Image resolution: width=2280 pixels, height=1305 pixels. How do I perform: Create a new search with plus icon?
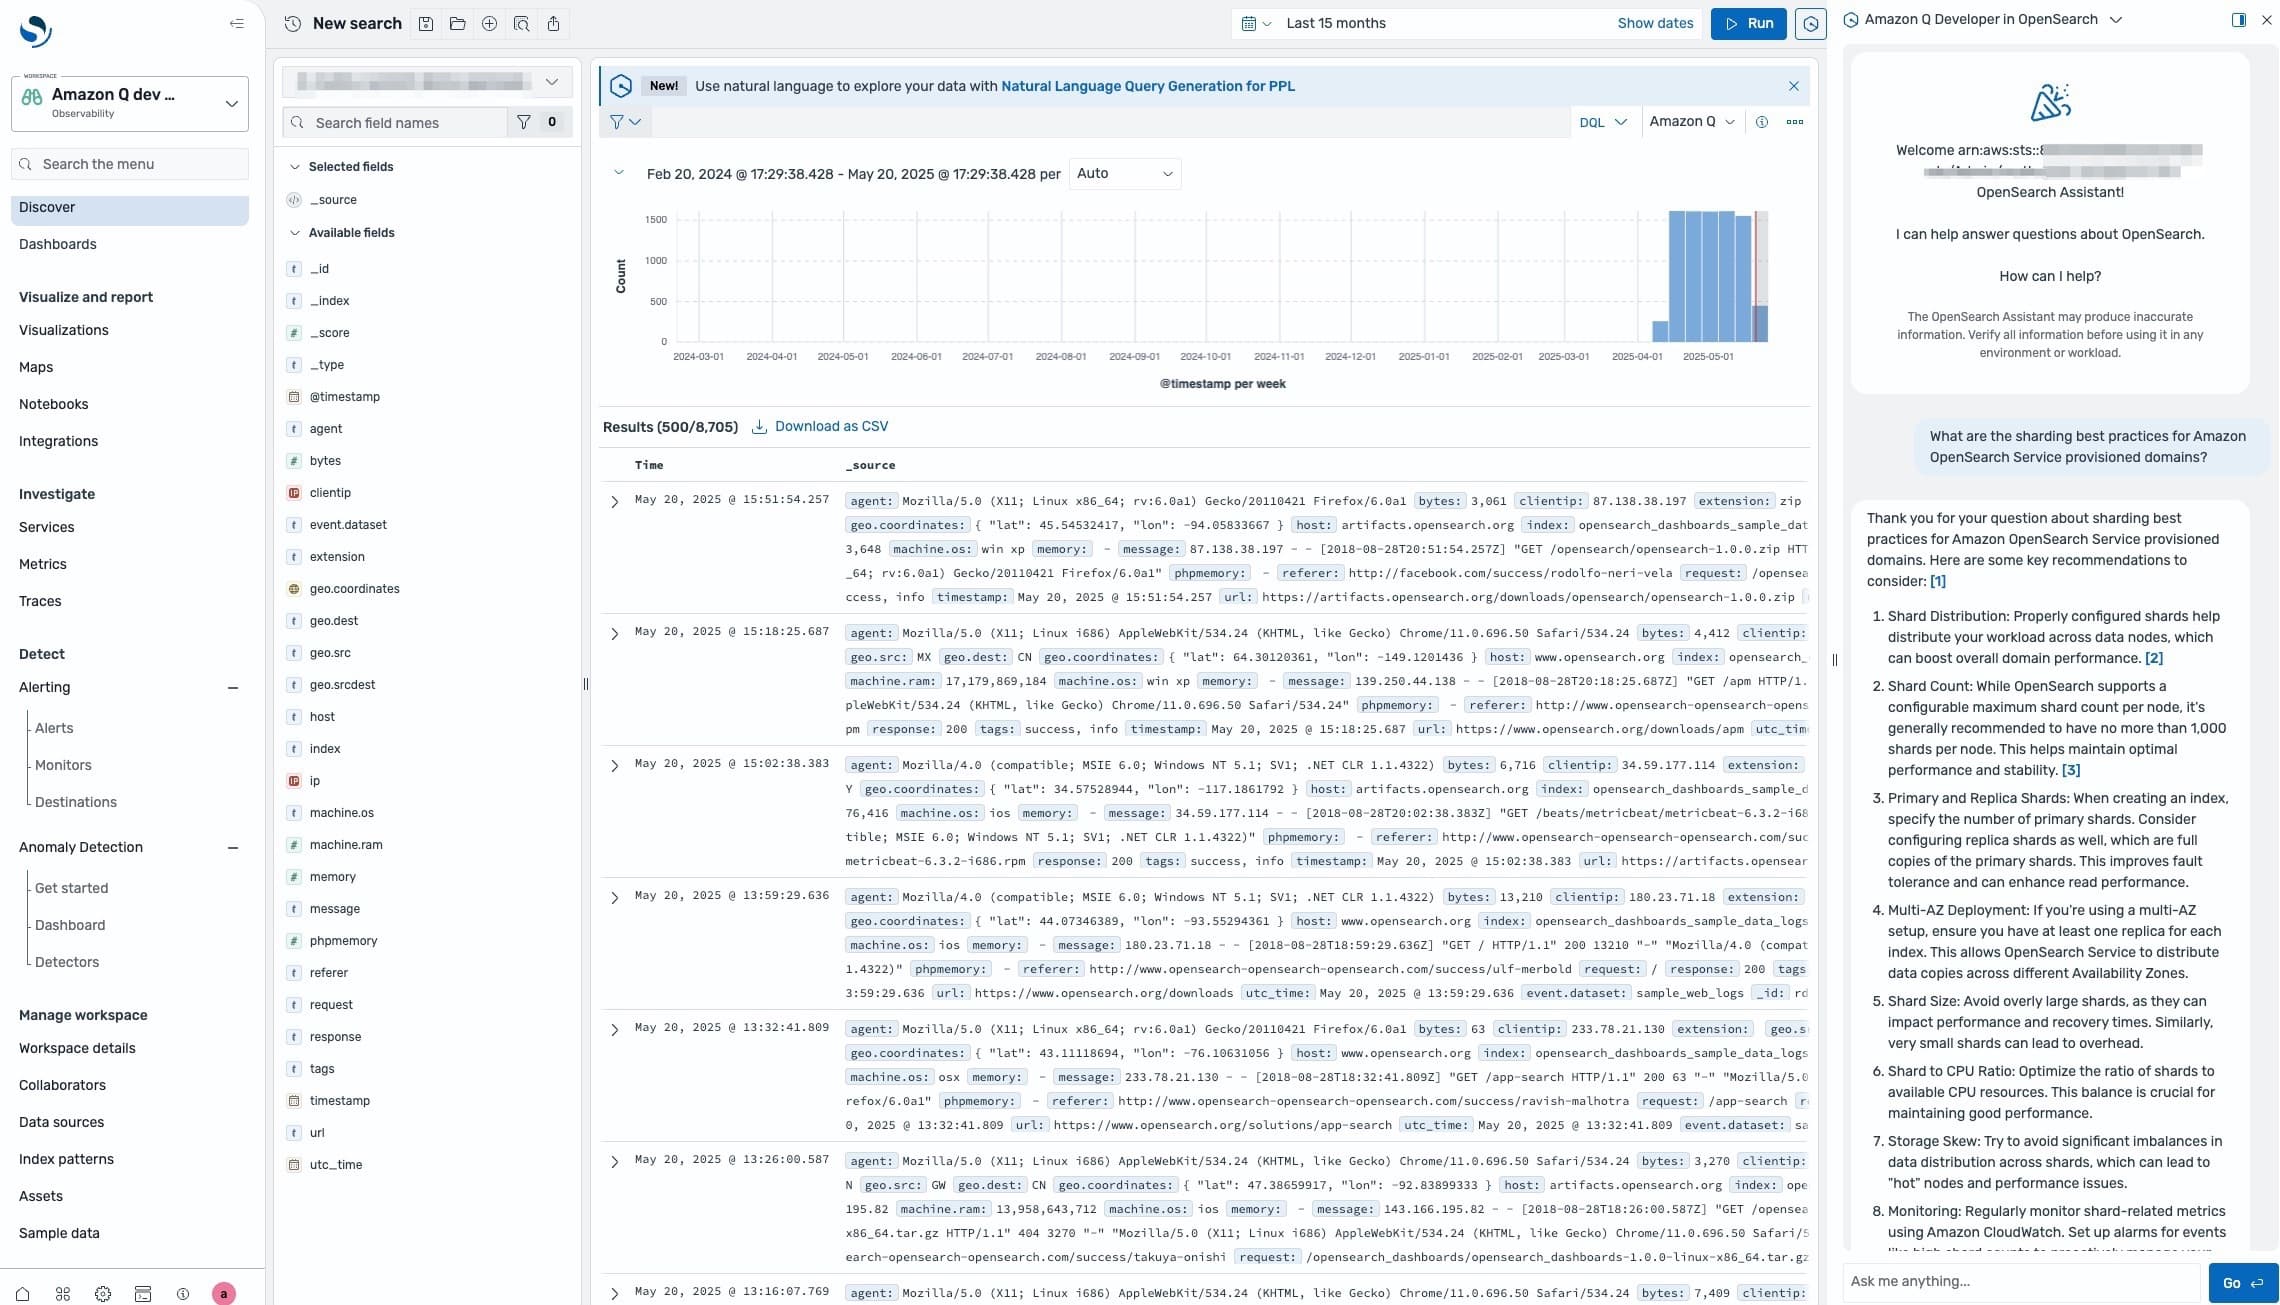click(x=489, y=23)
